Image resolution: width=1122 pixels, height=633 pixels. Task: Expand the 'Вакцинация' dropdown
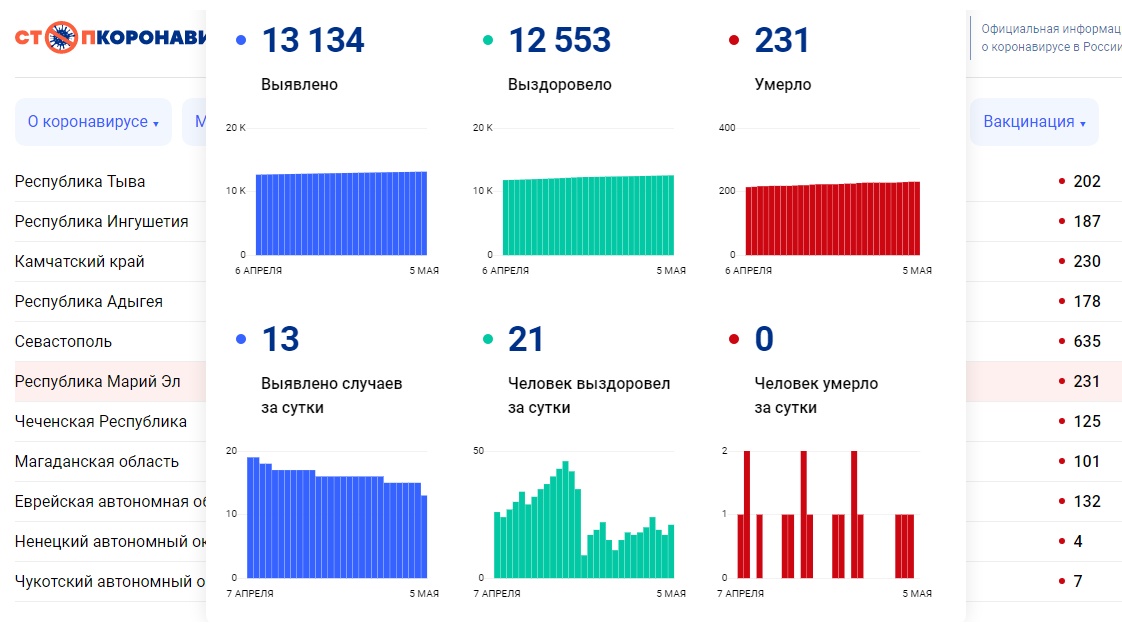pyautogui.click(x=1034, y=122)
